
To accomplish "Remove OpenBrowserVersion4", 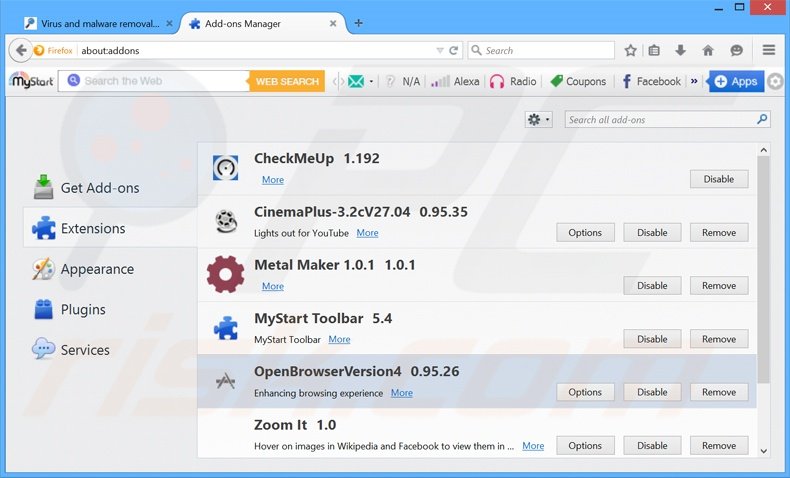I will (x=719, y=392).
